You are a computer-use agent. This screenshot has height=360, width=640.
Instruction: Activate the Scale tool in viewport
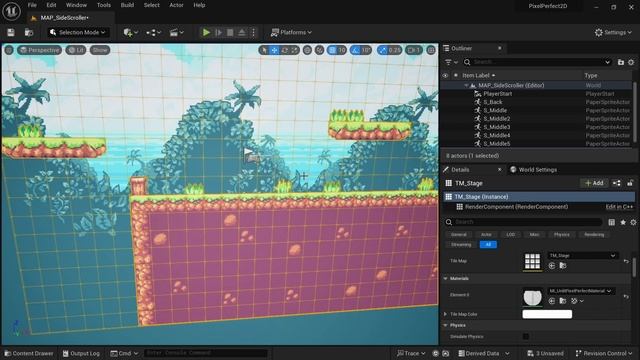click(x=294, y=50)
